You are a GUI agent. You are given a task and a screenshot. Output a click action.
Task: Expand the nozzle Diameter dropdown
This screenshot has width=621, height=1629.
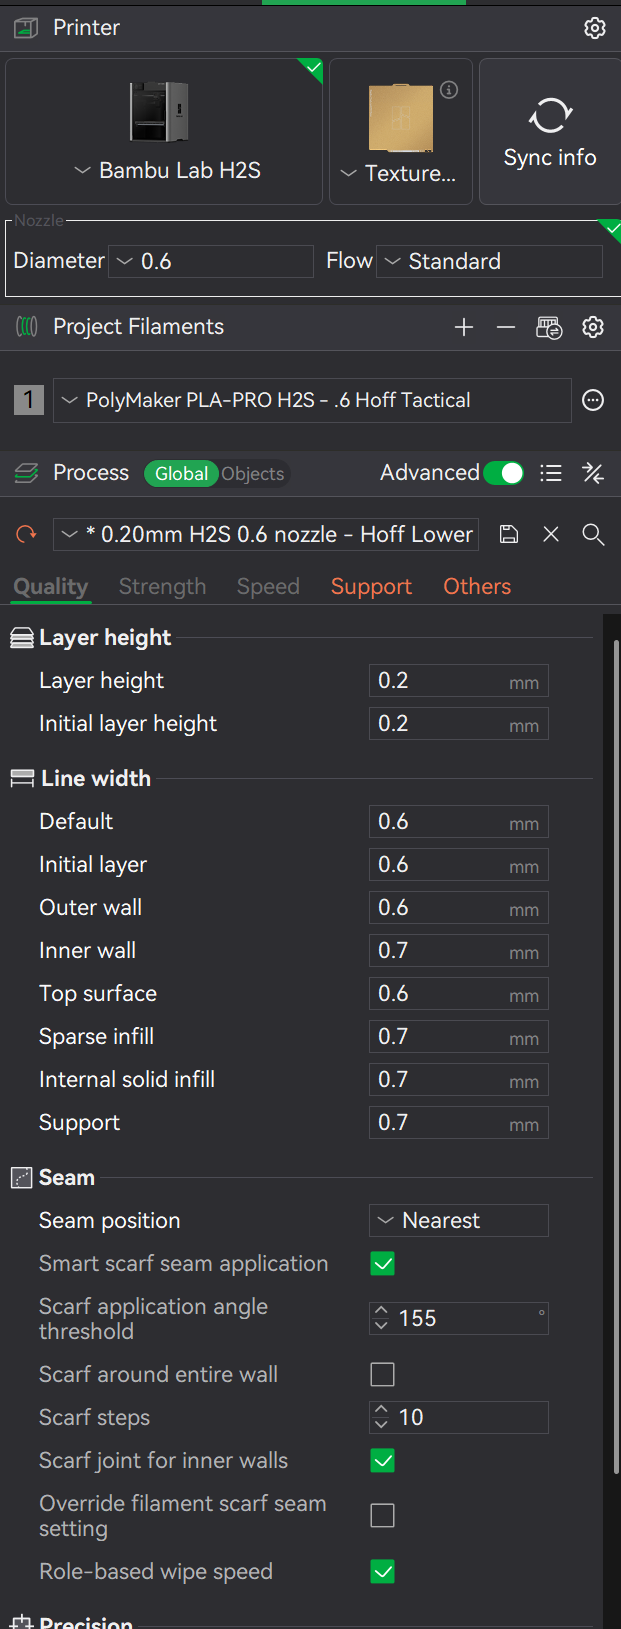211,261
